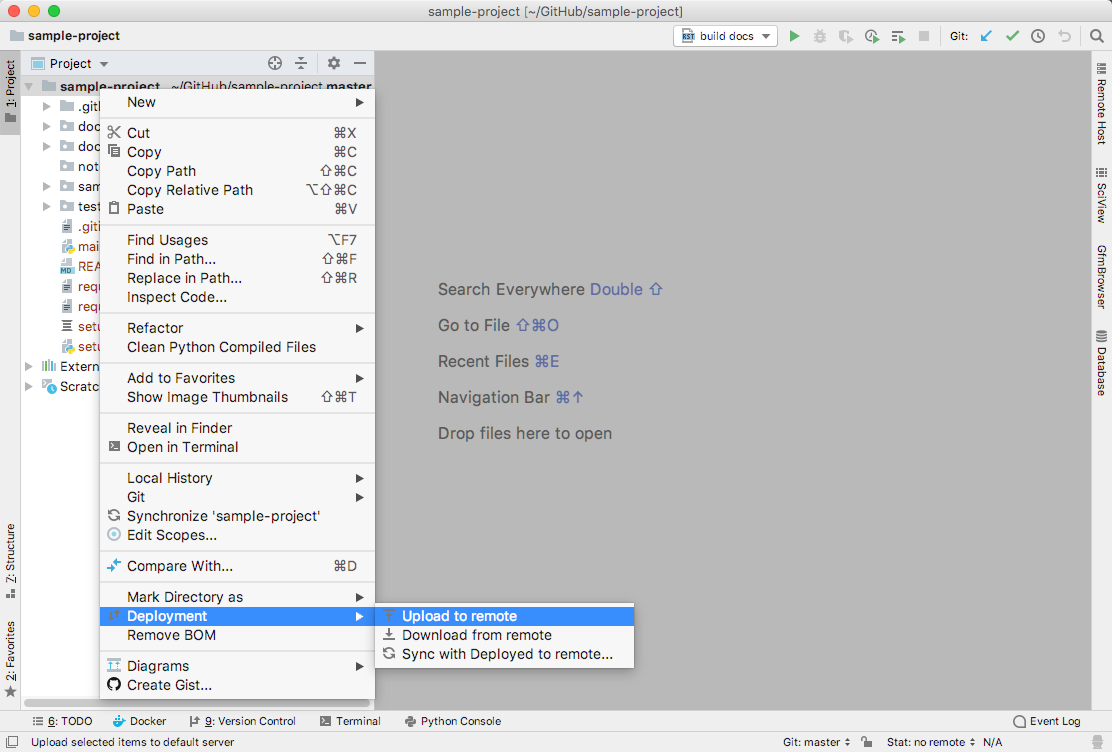Viewport: 1112px width, 752px height.
Task: Click the Git: master branch widget
Action: (816, 742)
